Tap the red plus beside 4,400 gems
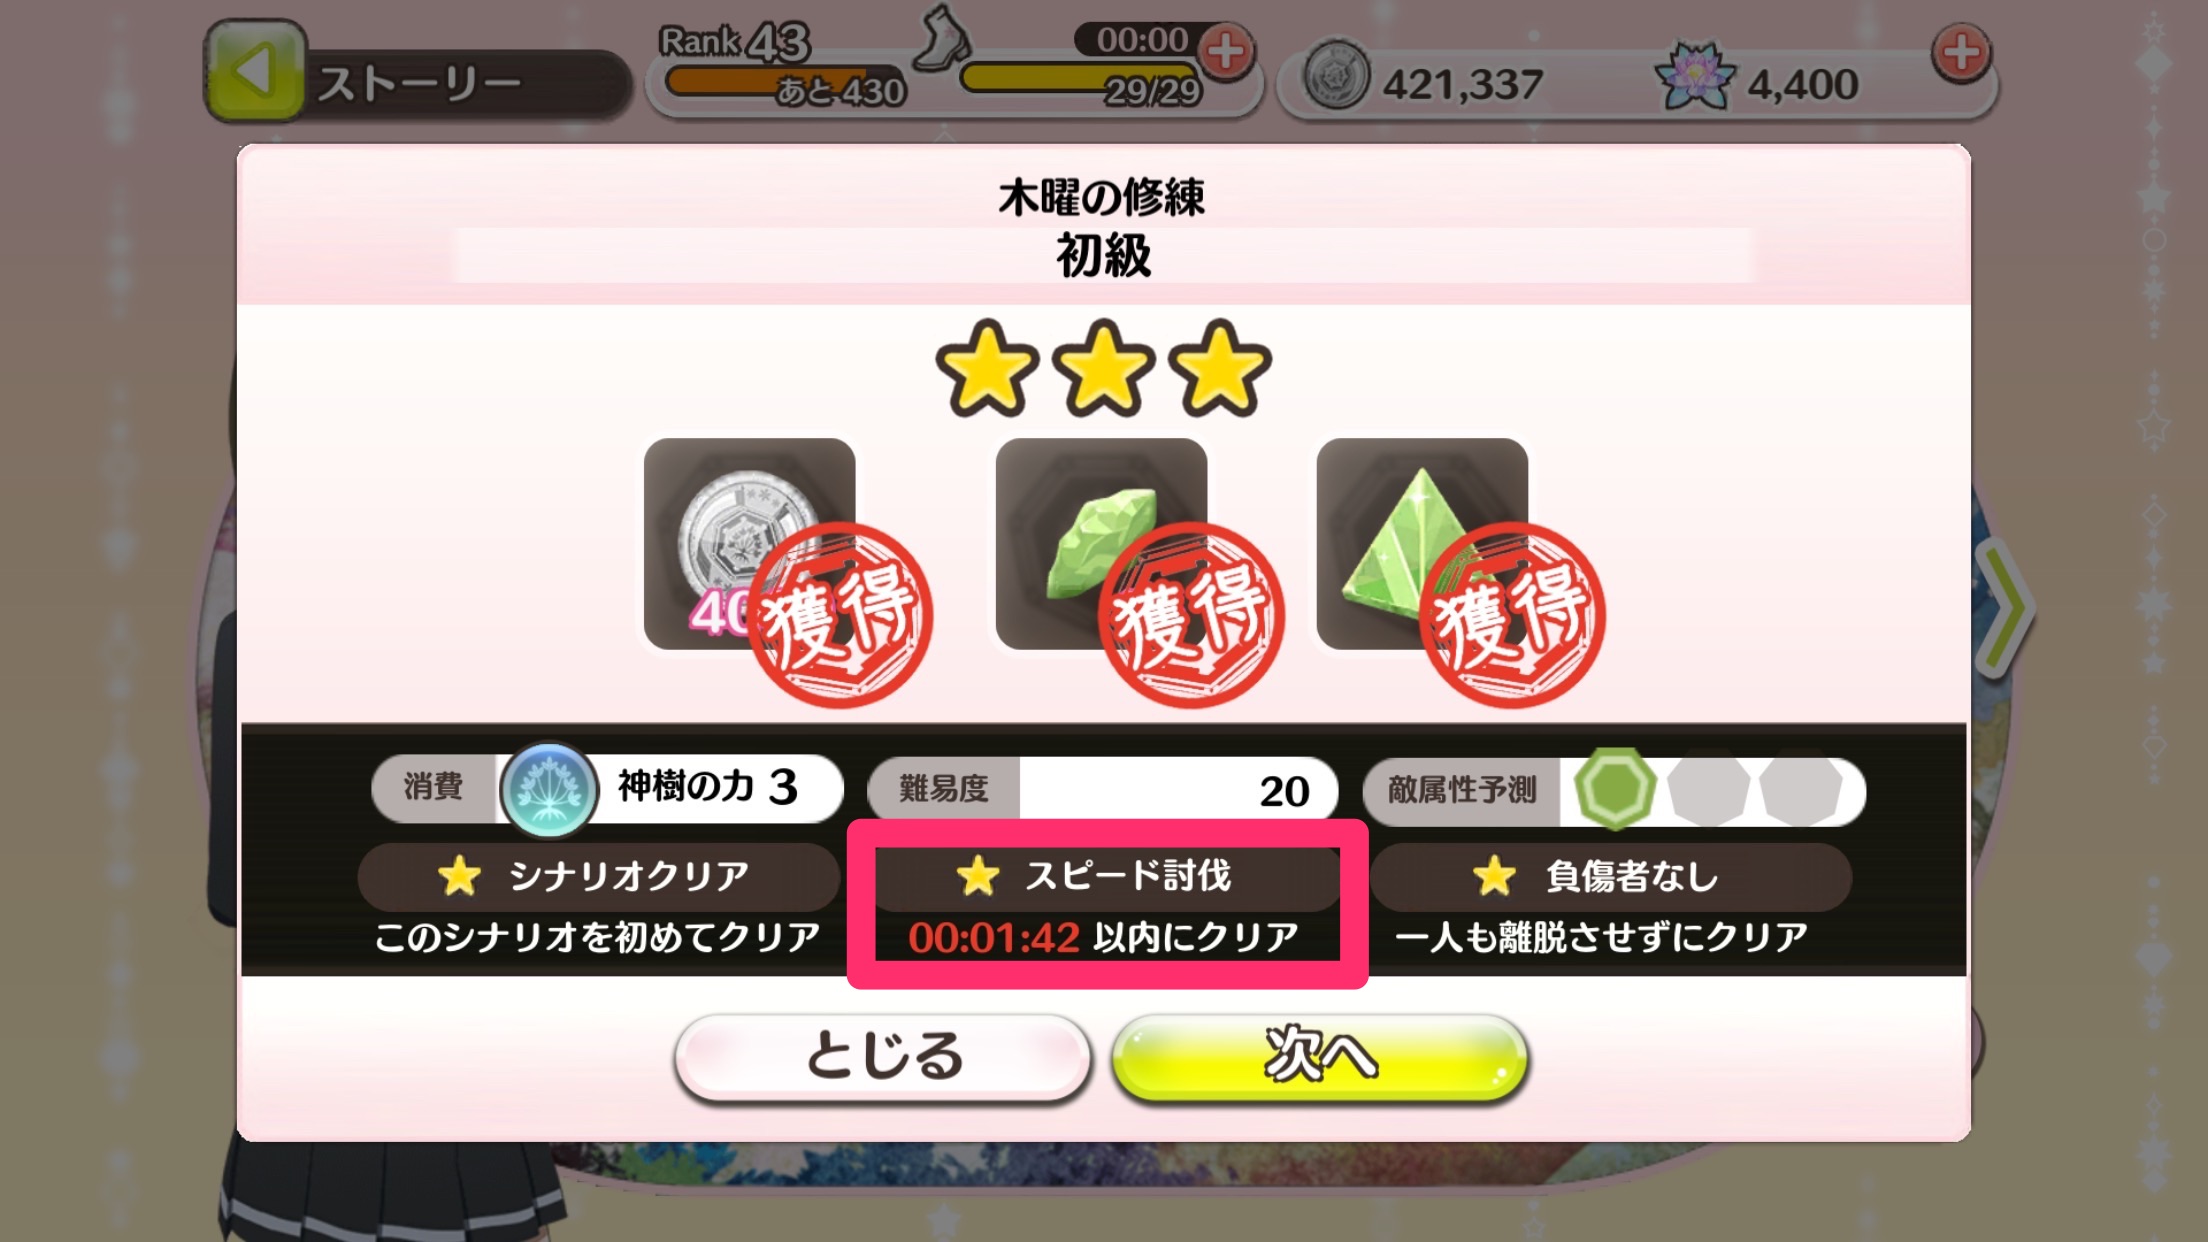The height and width of the screenshot is (1242, 2208). click(1961, 53)
